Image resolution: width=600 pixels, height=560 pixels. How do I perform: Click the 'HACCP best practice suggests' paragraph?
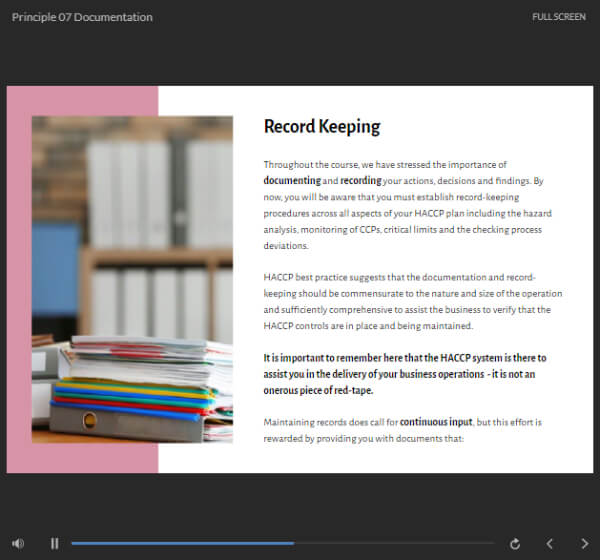(412, 301)
